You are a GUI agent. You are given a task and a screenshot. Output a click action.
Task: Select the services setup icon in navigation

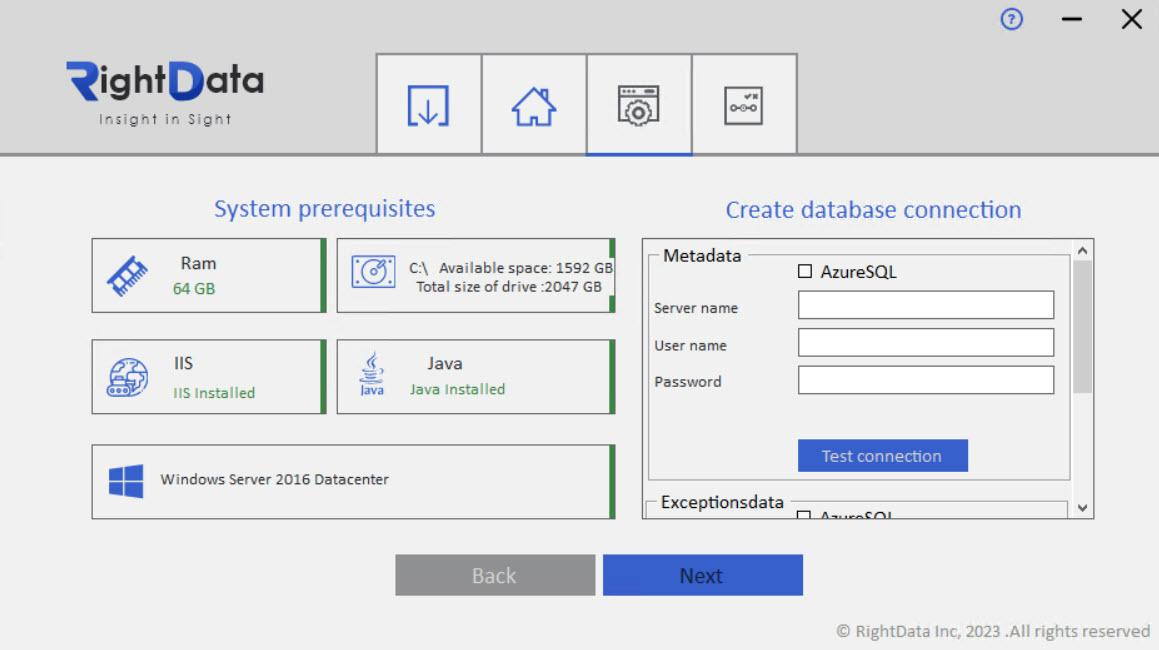click(745, 103)
